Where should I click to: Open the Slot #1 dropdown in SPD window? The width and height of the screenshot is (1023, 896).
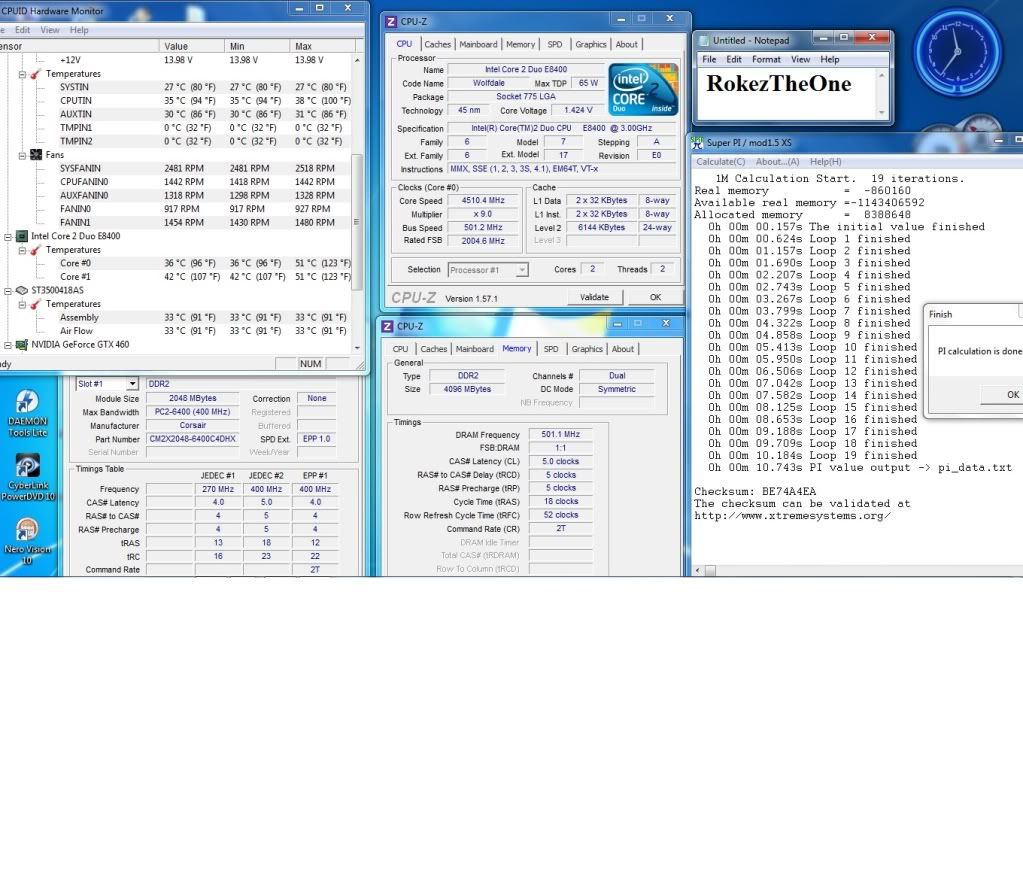tap(132, 384)
